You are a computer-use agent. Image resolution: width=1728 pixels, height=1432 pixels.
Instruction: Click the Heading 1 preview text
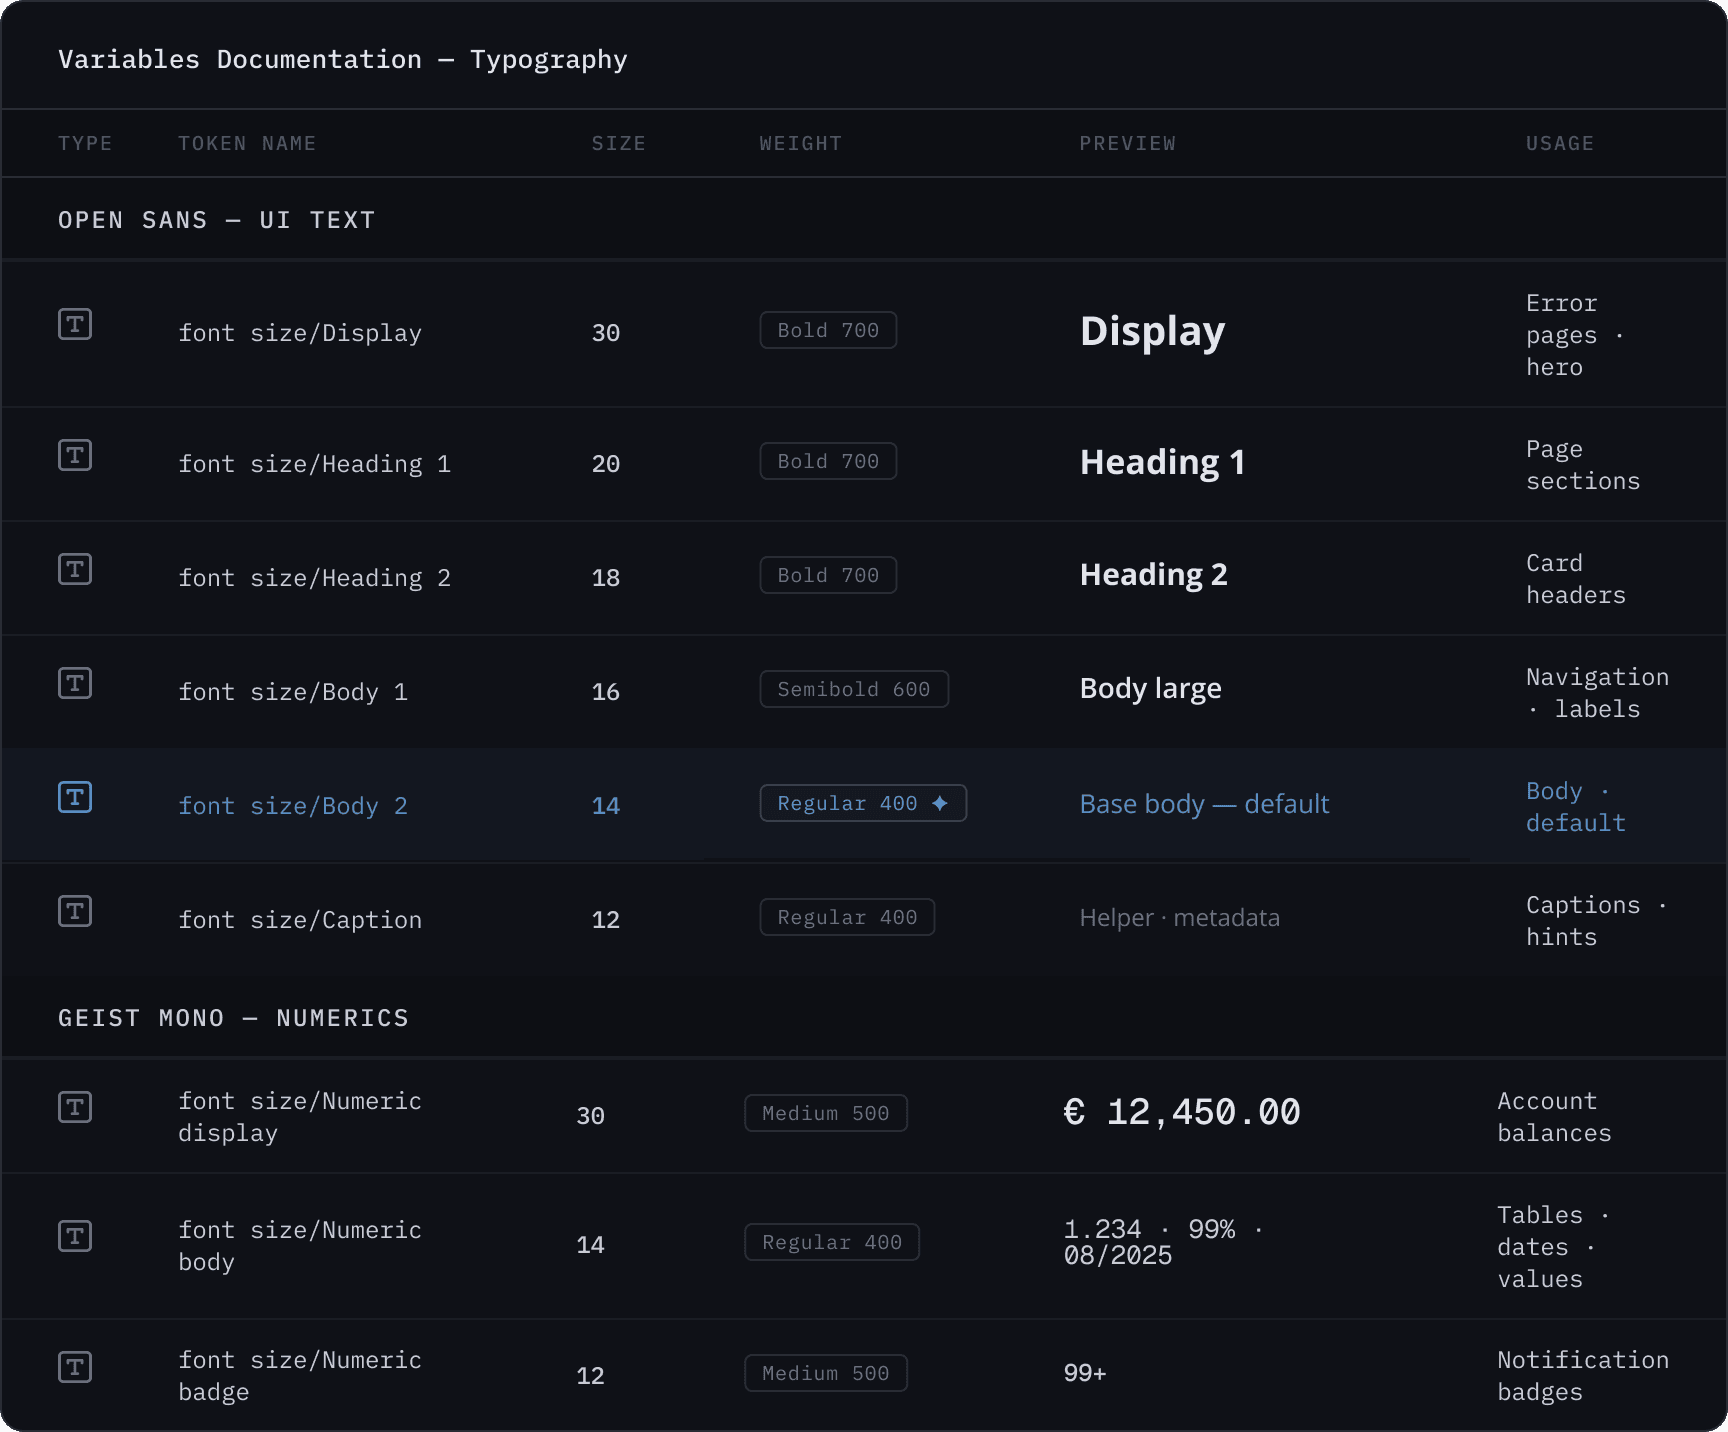pyautogui.click(x=1162, y=462)
